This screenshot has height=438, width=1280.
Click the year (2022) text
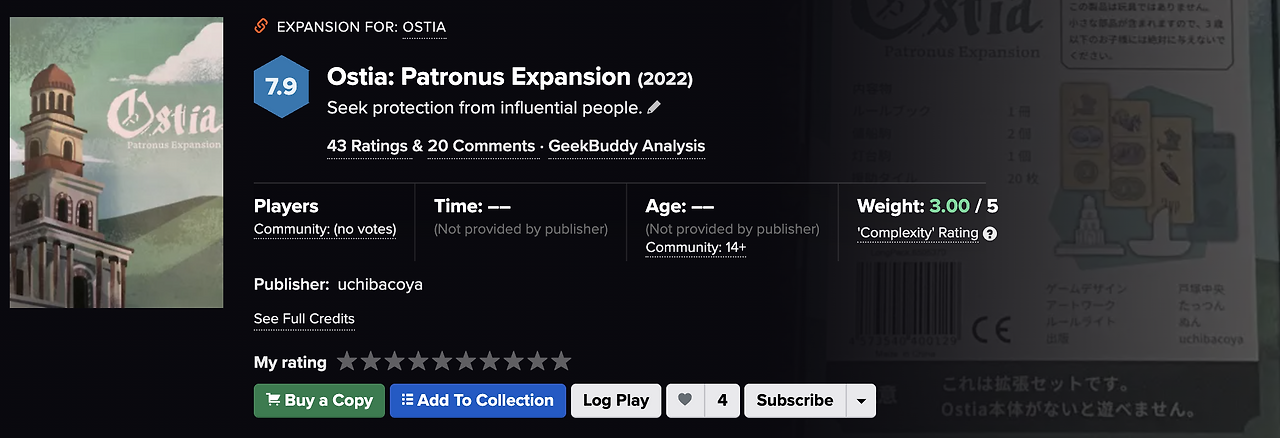pos(665,78)
